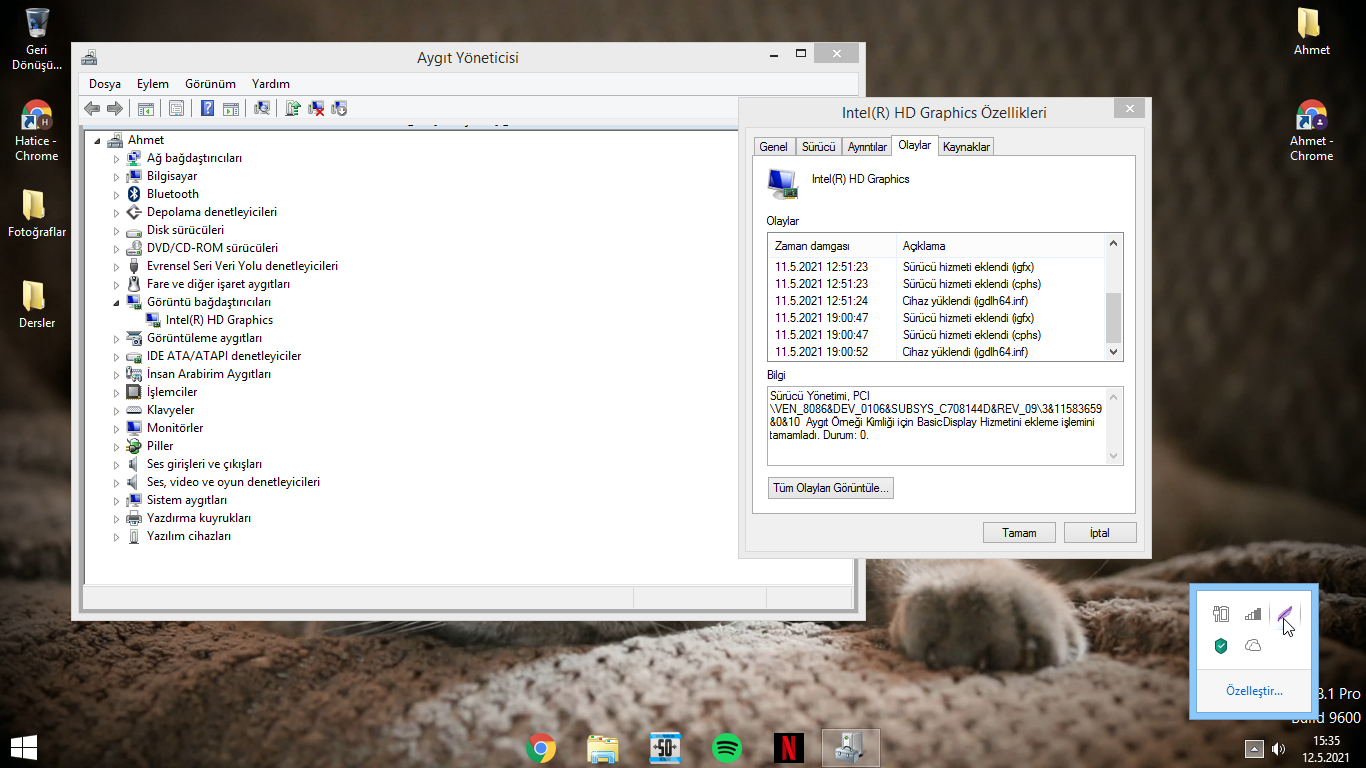Expand the Sistem aygıtları node
This screenshot has height=768, width=1366.
coord(116,500)
